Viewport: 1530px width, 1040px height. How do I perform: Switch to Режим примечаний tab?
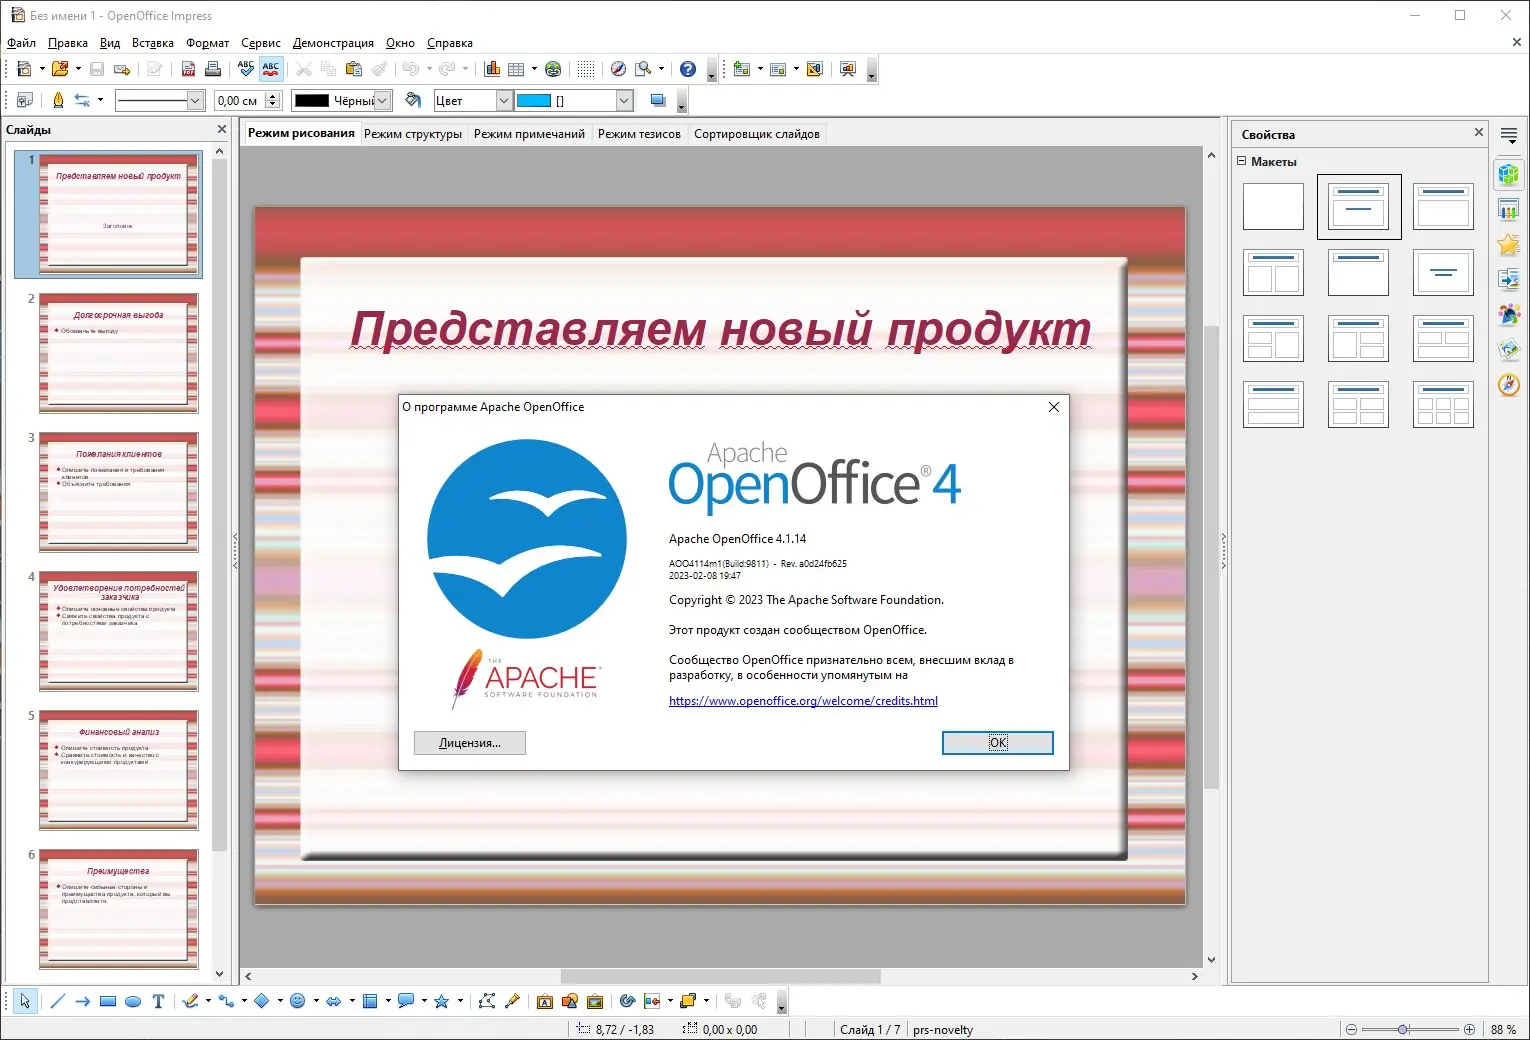click(x=529, y=134)
